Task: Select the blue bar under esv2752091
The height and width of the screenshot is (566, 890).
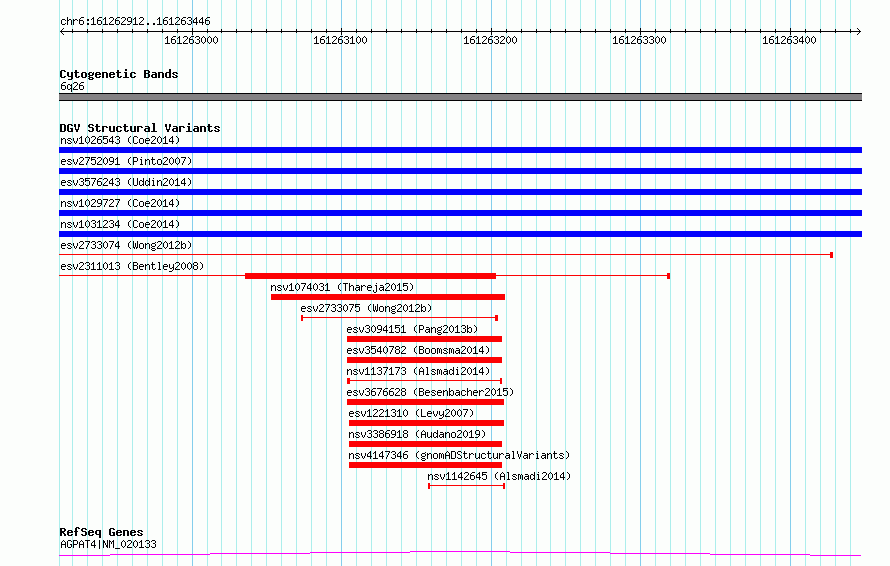Action: click(460, 171)
